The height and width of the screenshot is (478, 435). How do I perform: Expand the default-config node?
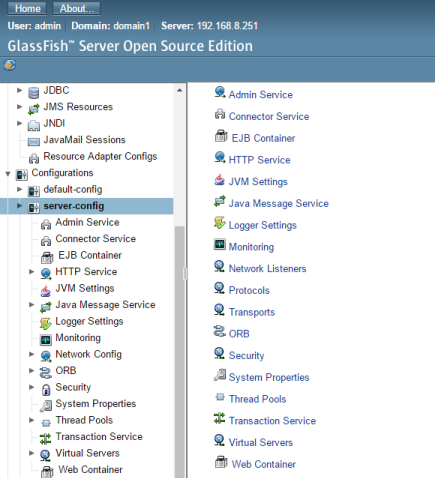point(20,189)
